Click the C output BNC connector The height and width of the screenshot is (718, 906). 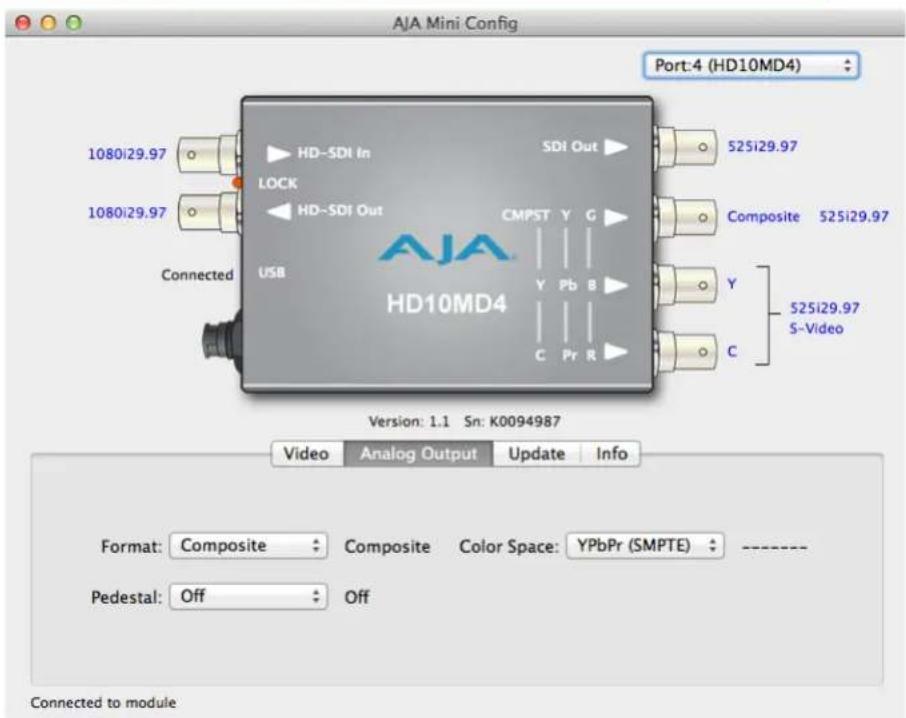686,351
